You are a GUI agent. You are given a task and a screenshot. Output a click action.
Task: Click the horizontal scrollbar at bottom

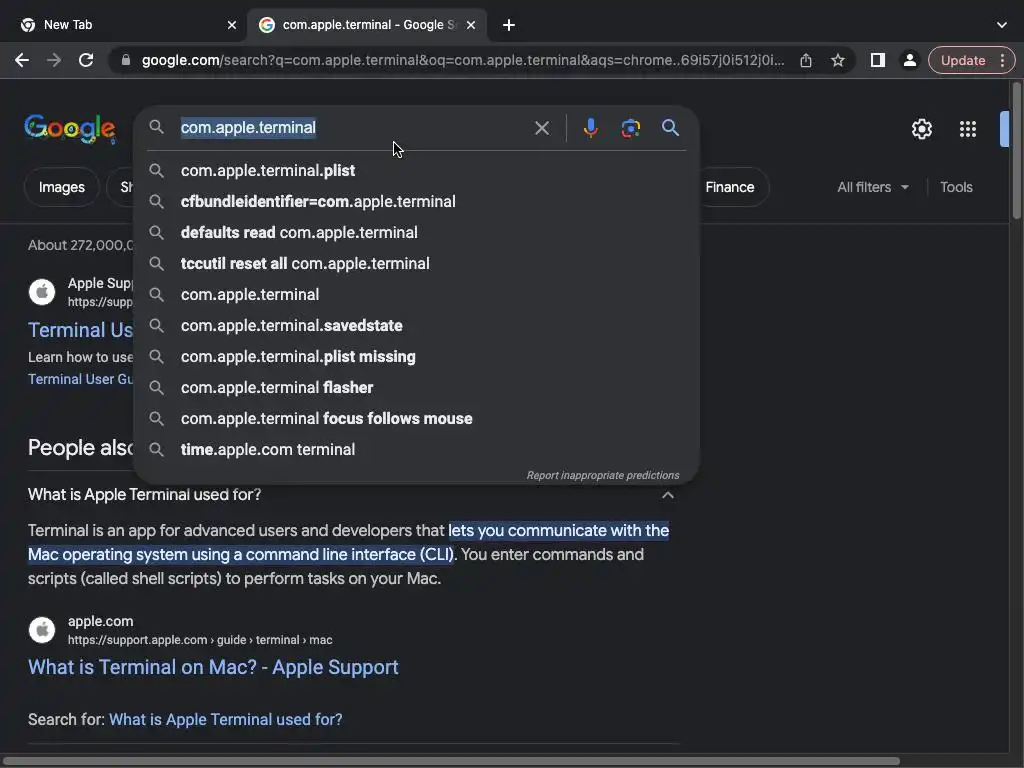[451, 761]
